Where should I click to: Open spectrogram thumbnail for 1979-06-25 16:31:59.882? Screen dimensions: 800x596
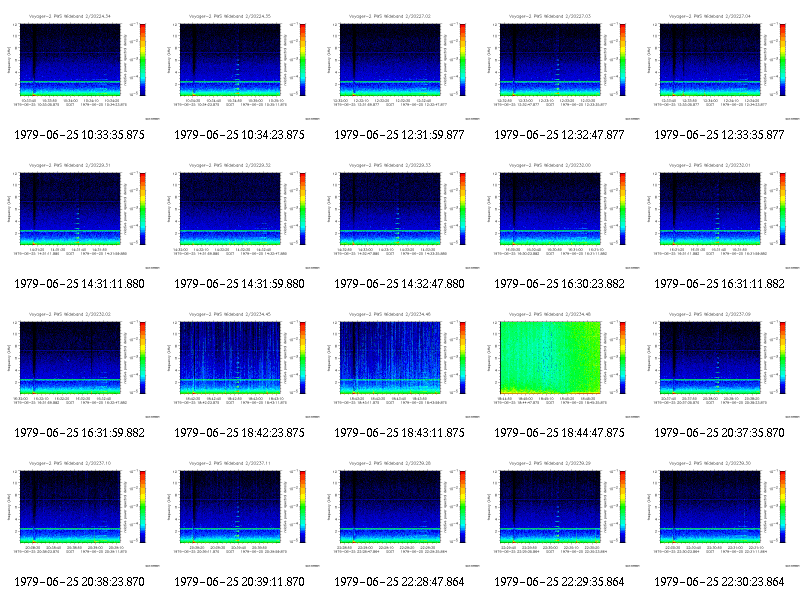[80, 364]
